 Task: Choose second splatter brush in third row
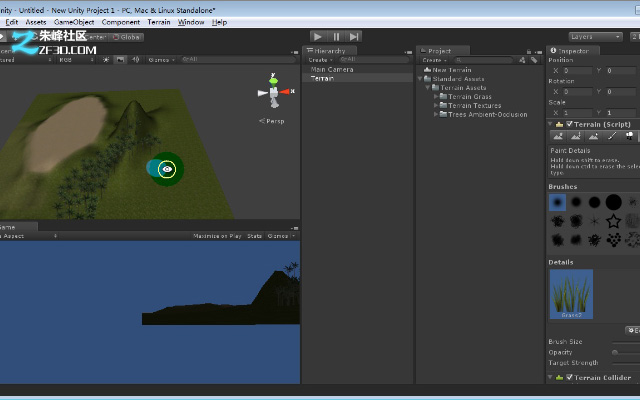pos(576,240)
